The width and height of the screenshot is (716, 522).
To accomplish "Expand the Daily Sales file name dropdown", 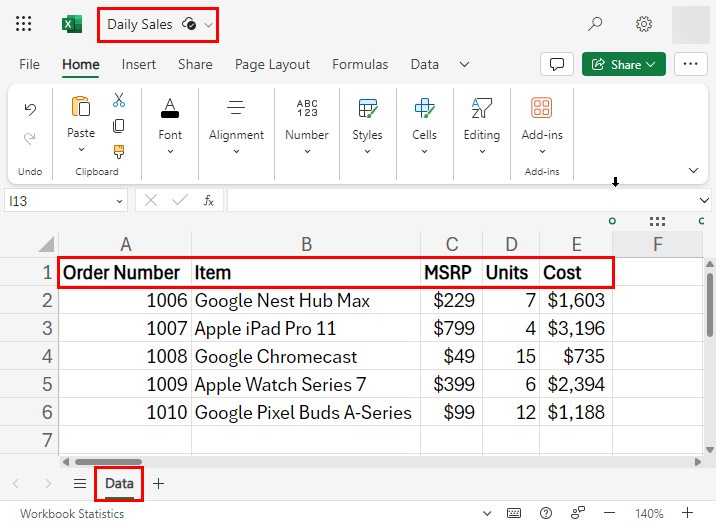I will (208, 25).
